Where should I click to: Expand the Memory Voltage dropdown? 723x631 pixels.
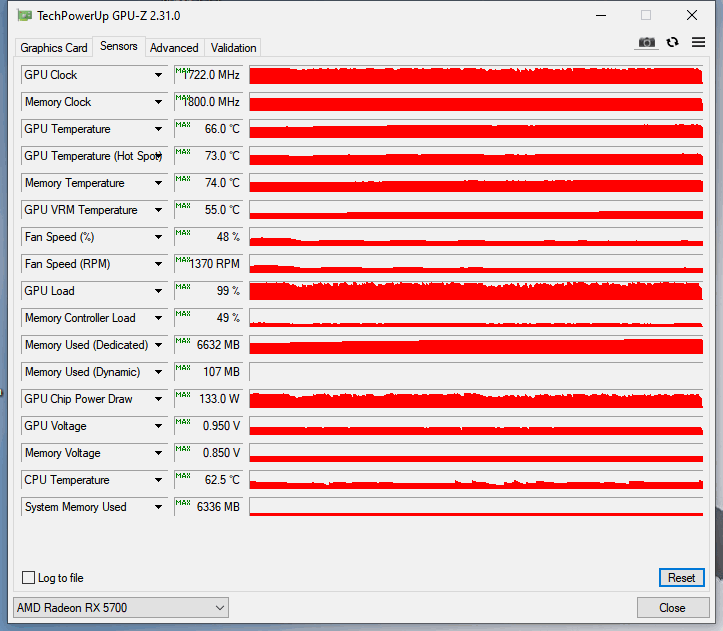pyautogui.click(x=158, y=453)
